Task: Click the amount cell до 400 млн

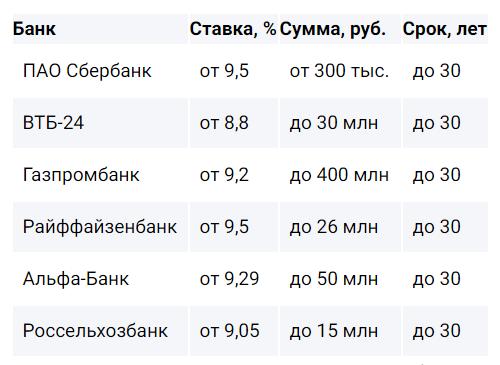Action: 340,175
